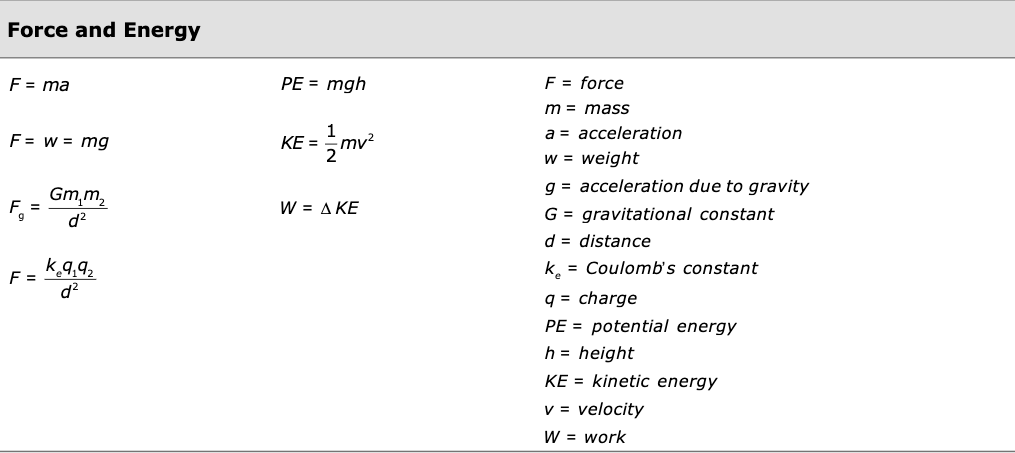Select the 'm = mass' definition
The image size is (1015, 453).
point(586,108)
